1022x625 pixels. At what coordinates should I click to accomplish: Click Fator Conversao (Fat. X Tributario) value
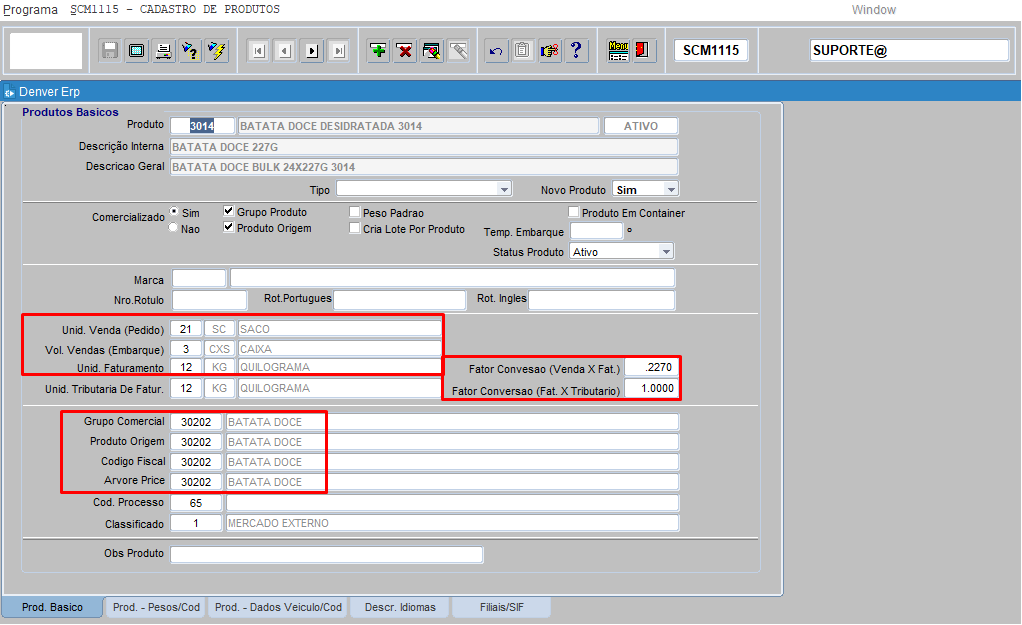650,388
